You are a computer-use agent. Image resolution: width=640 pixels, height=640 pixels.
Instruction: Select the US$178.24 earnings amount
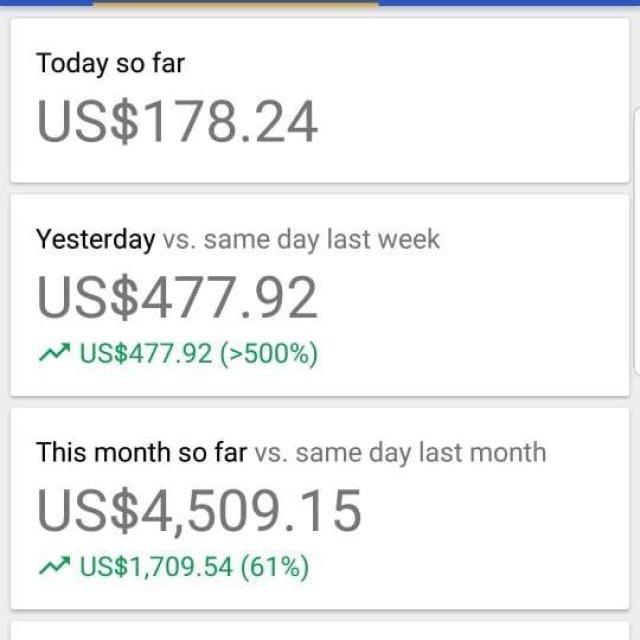tap(177, 122)
